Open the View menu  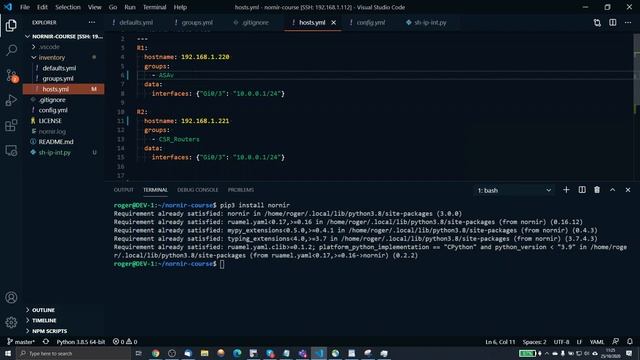[94, 7]
